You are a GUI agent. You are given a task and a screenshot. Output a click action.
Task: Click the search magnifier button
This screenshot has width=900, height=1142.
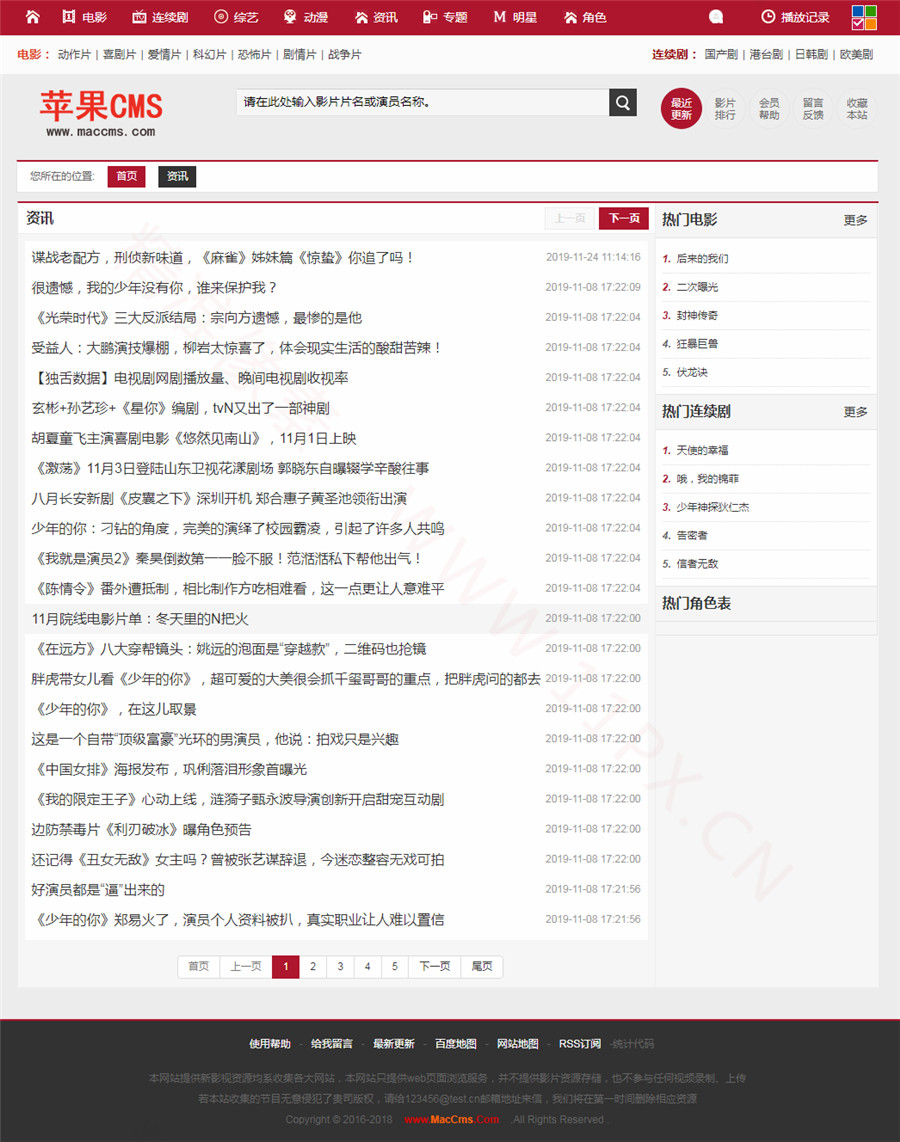click(x=622, y=102)
